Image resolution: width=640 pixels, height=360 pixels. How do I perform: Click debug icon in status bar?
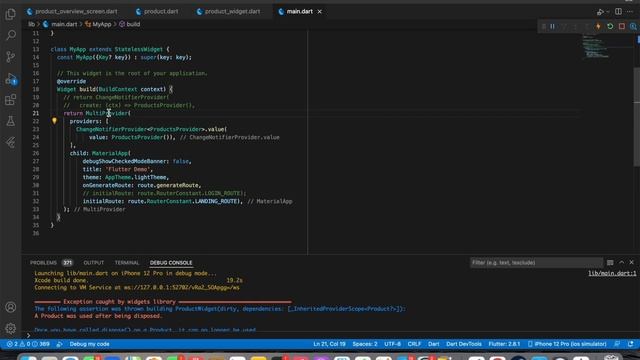coord(60,344)
